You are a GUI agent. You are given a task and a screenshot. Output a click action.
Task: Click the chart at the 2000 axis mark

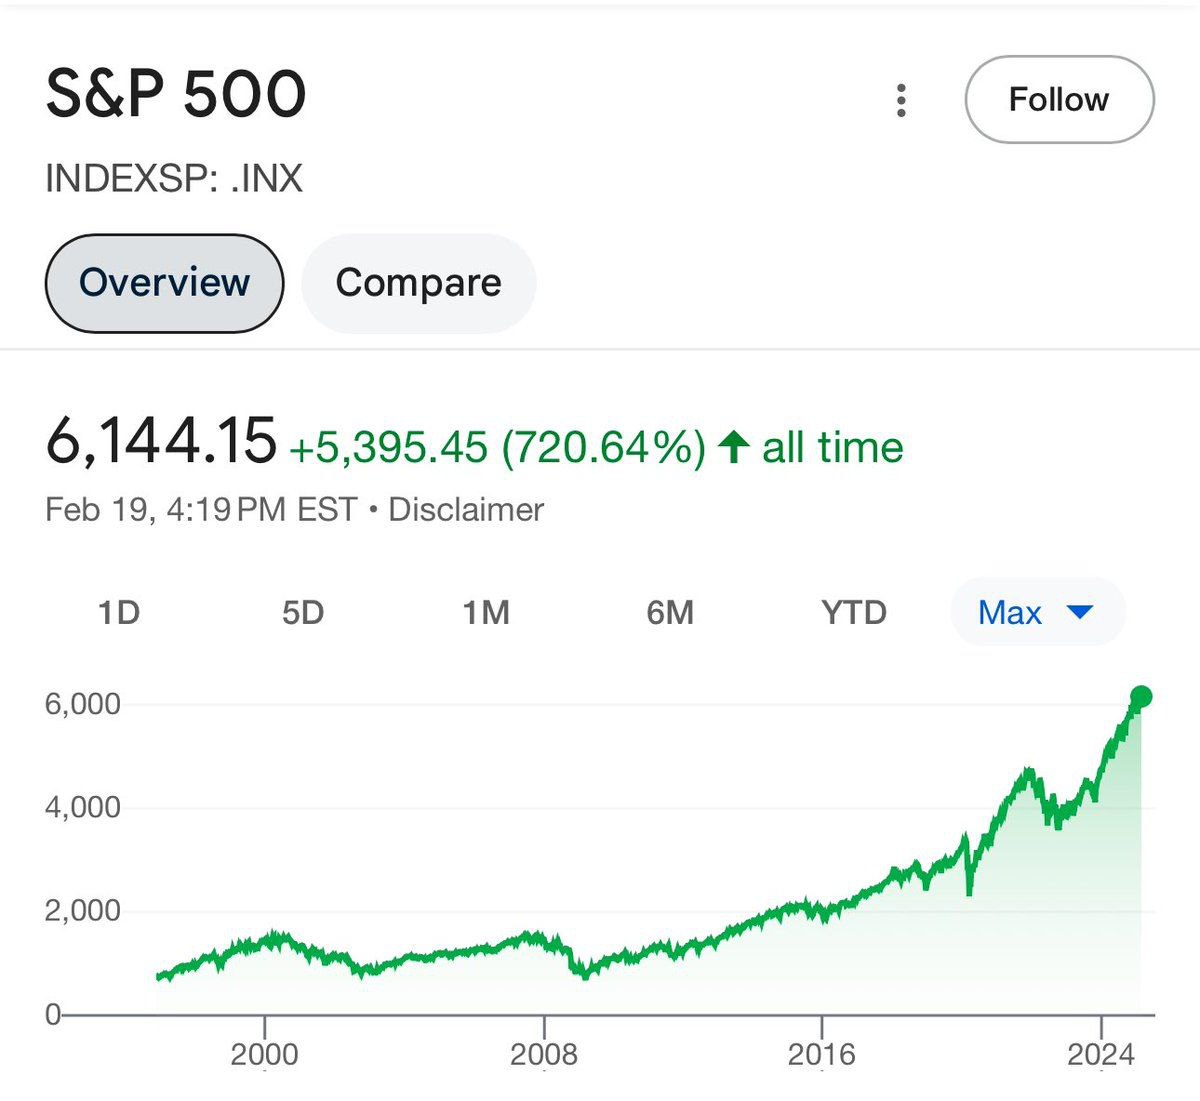pyautogui.click(x=265, y=1016)
